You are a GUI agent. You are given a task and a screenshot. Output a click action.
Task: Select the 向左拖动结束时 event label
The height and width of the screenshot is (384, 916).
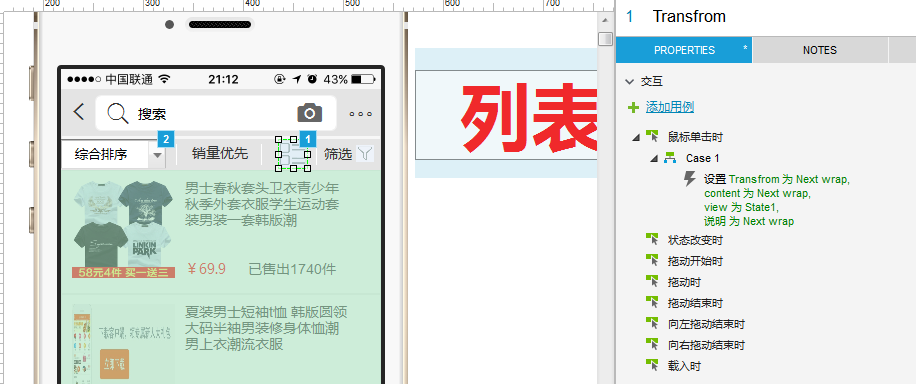(706, 324)
